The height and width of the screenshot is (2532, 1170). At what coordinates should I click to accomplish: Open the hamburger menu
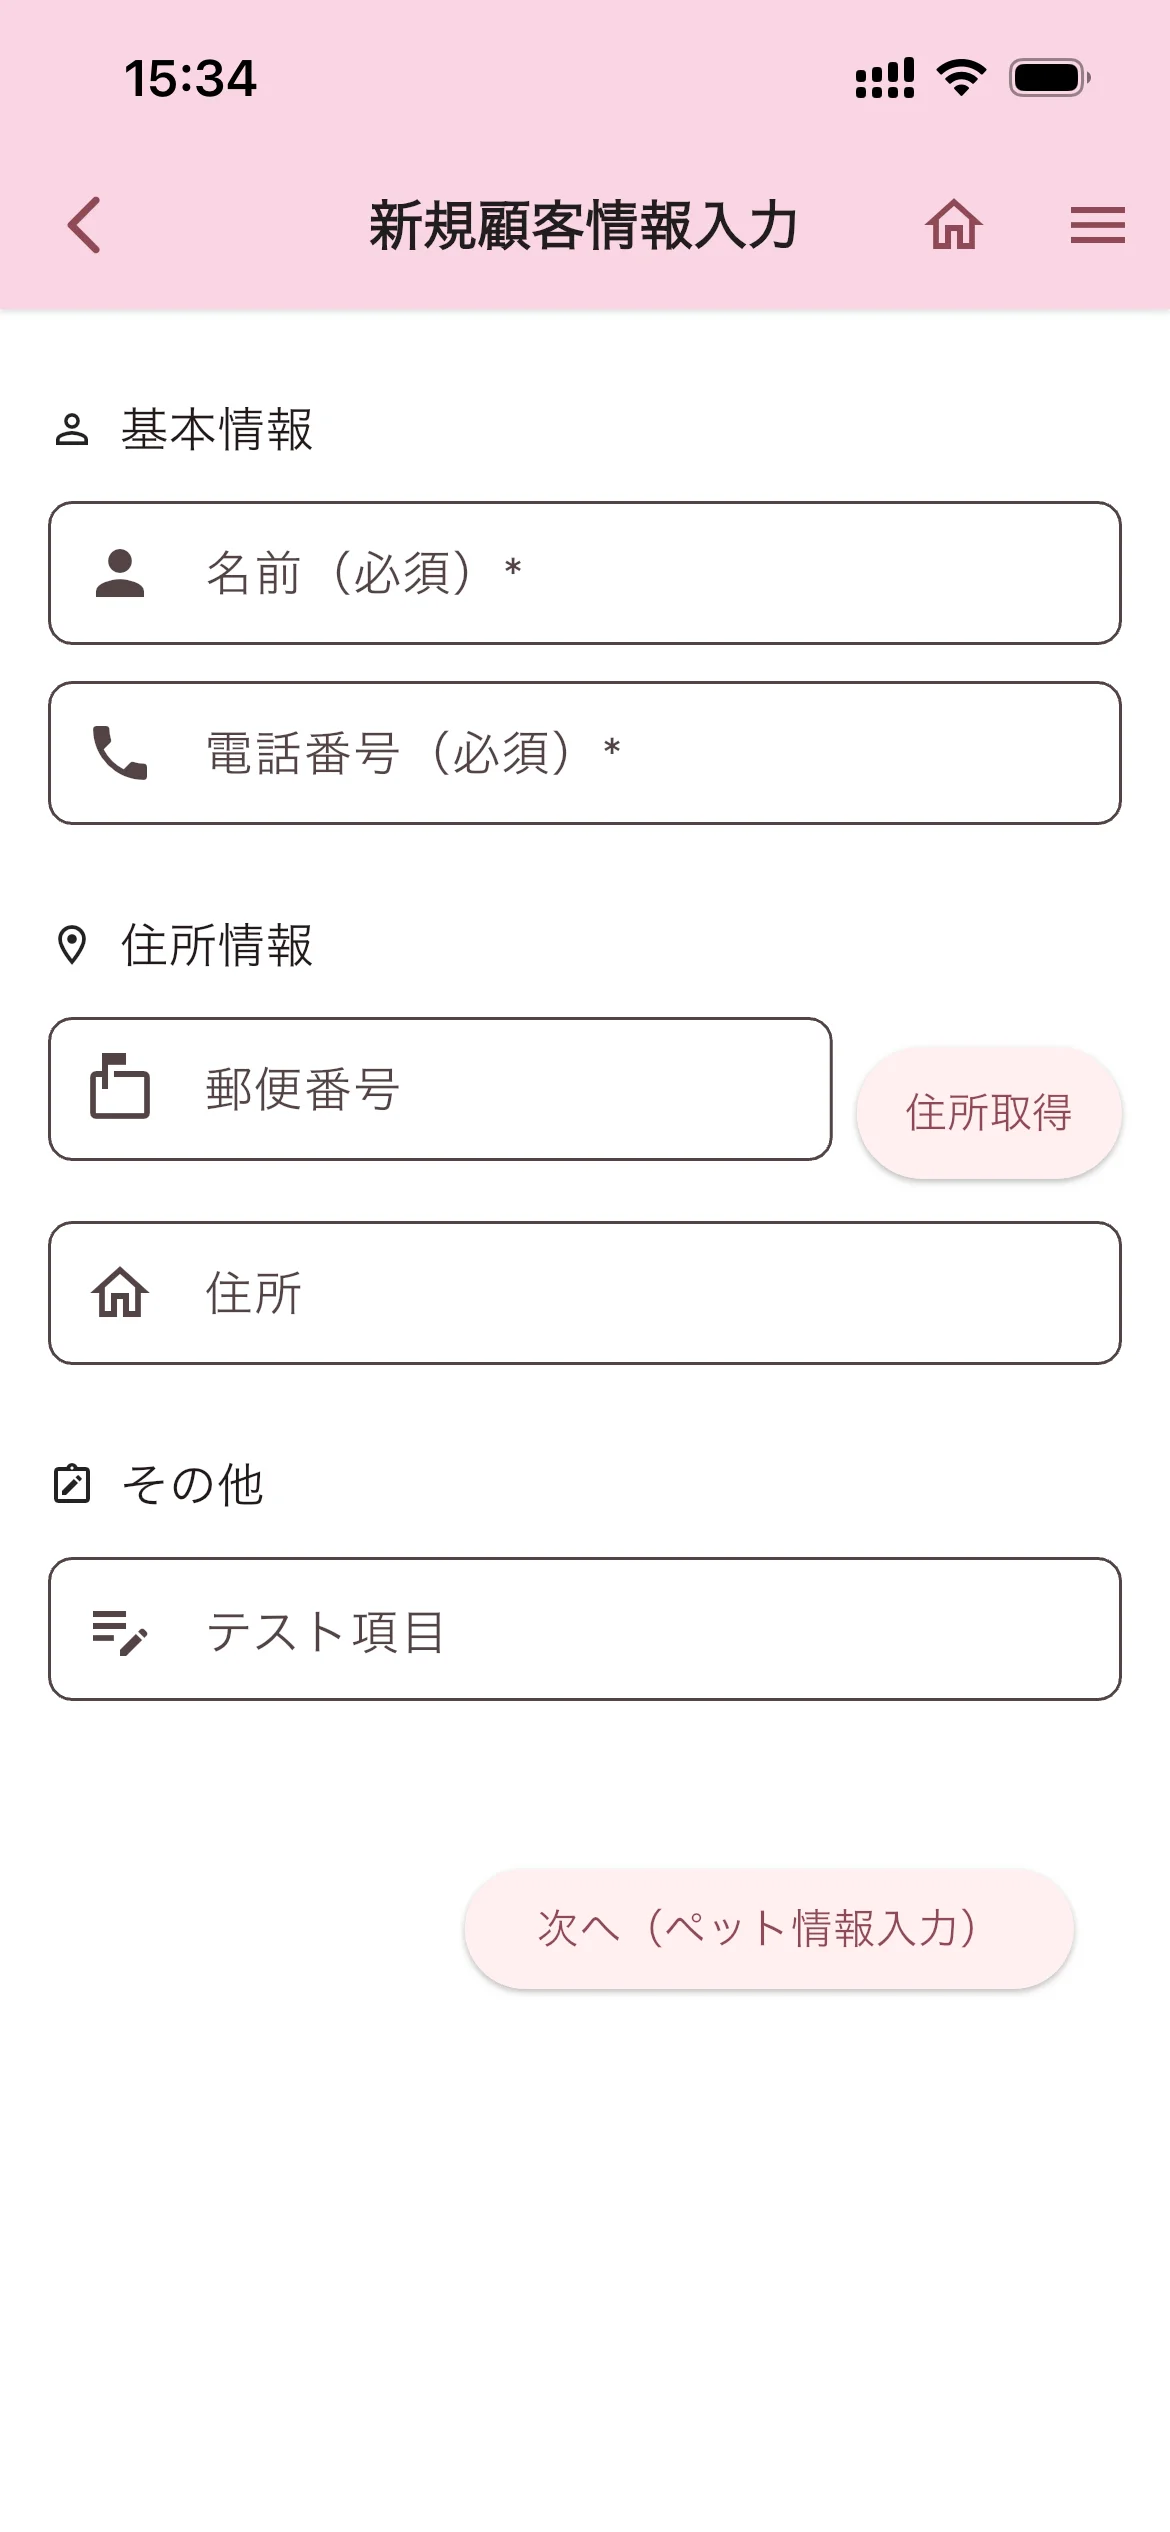[1097, 225]
